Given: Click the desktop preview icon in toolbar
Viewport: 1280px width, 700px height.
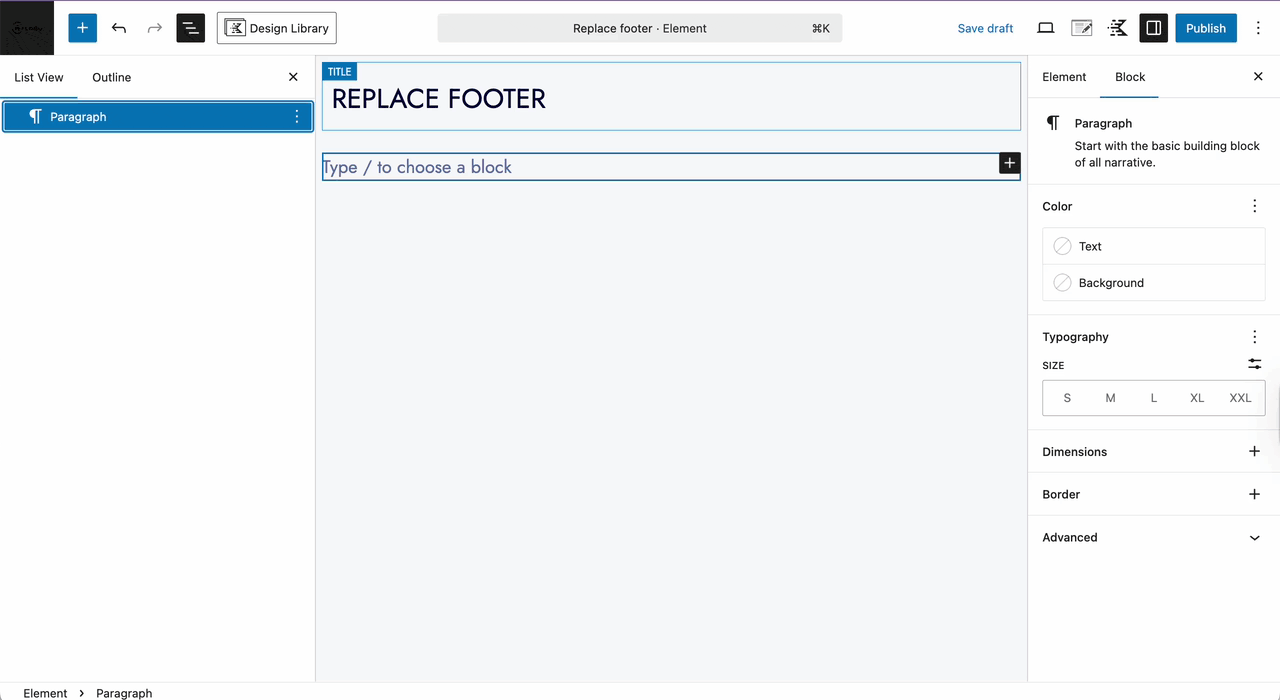Looking at the screenshot, I should (x=1045, y=28).
